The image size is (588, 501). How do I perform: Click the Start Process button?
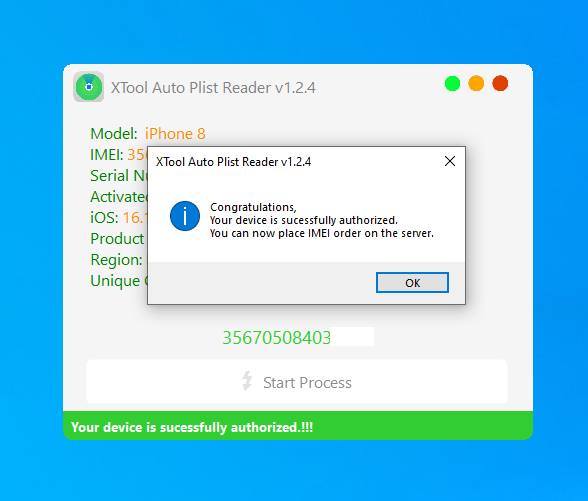tap(297, 382)
